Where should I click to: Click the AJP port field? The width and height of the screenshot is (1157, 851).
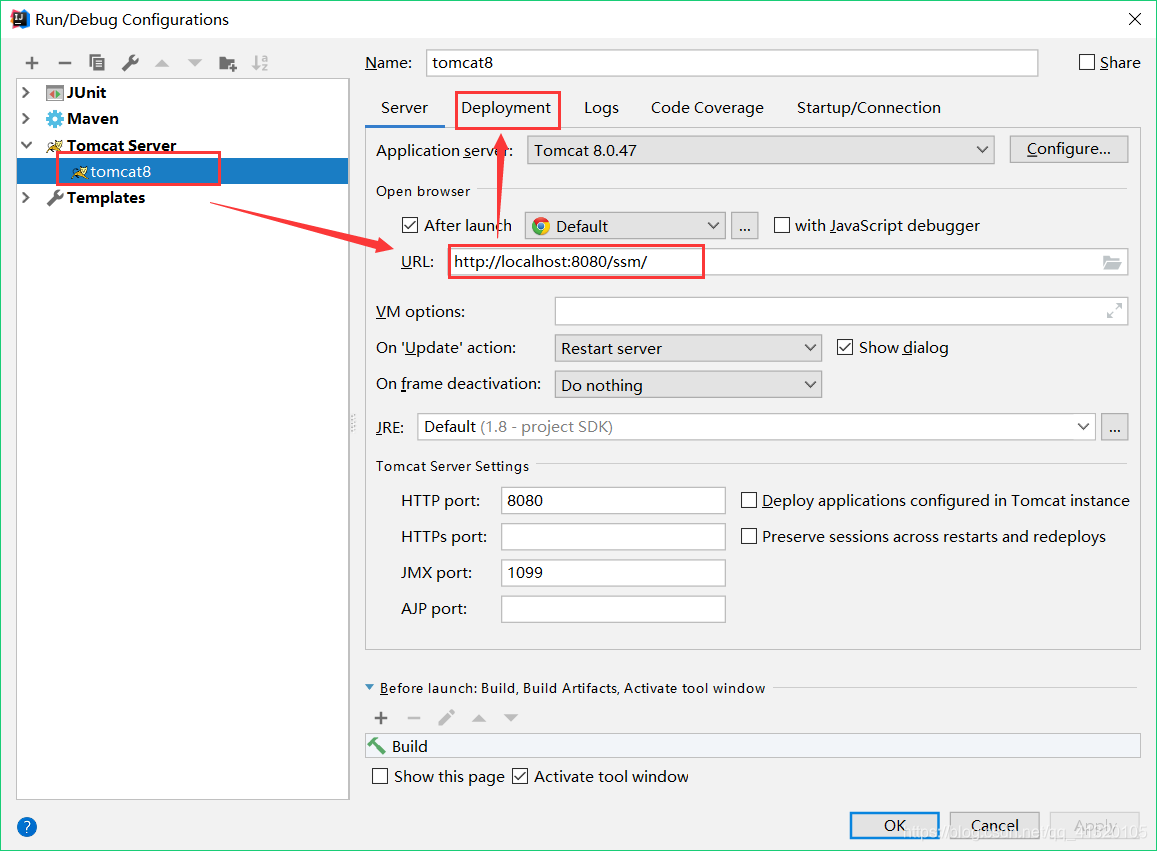[613, 609]
